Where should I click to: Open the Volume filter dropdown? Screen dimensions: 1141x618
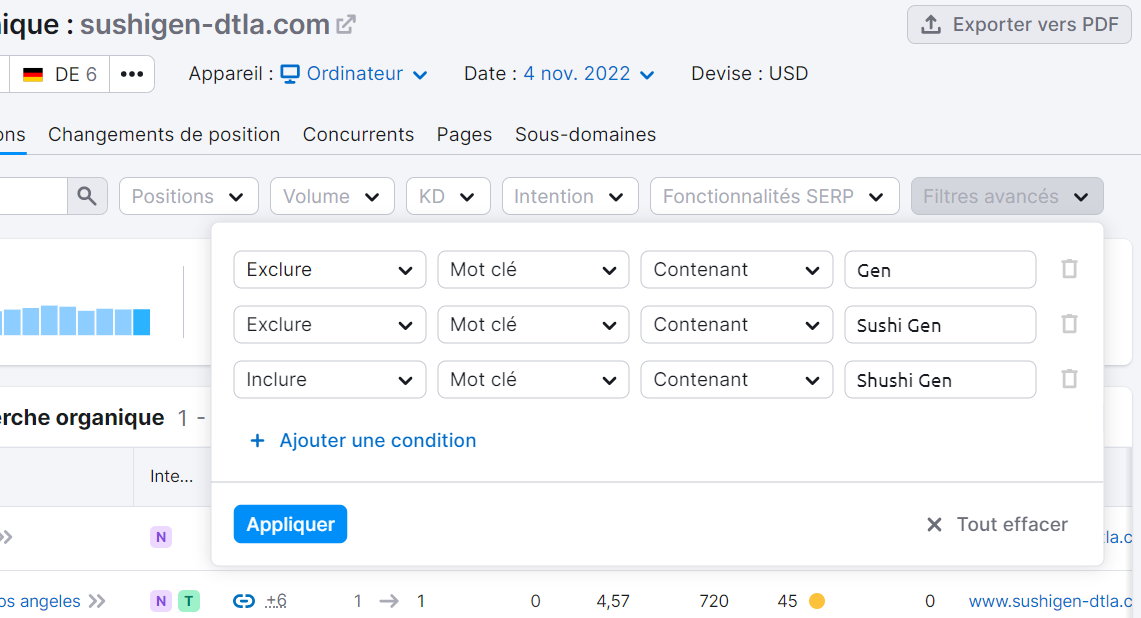(x=332, y=196)
